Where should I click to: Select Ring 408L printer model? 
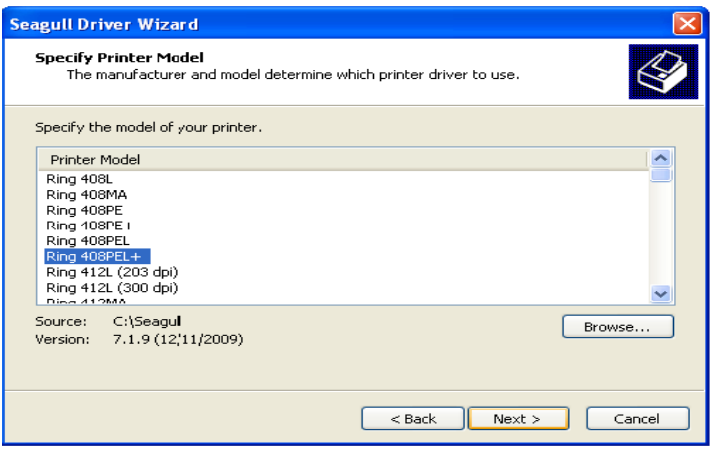pyautogui.click(x=79, y=178)
